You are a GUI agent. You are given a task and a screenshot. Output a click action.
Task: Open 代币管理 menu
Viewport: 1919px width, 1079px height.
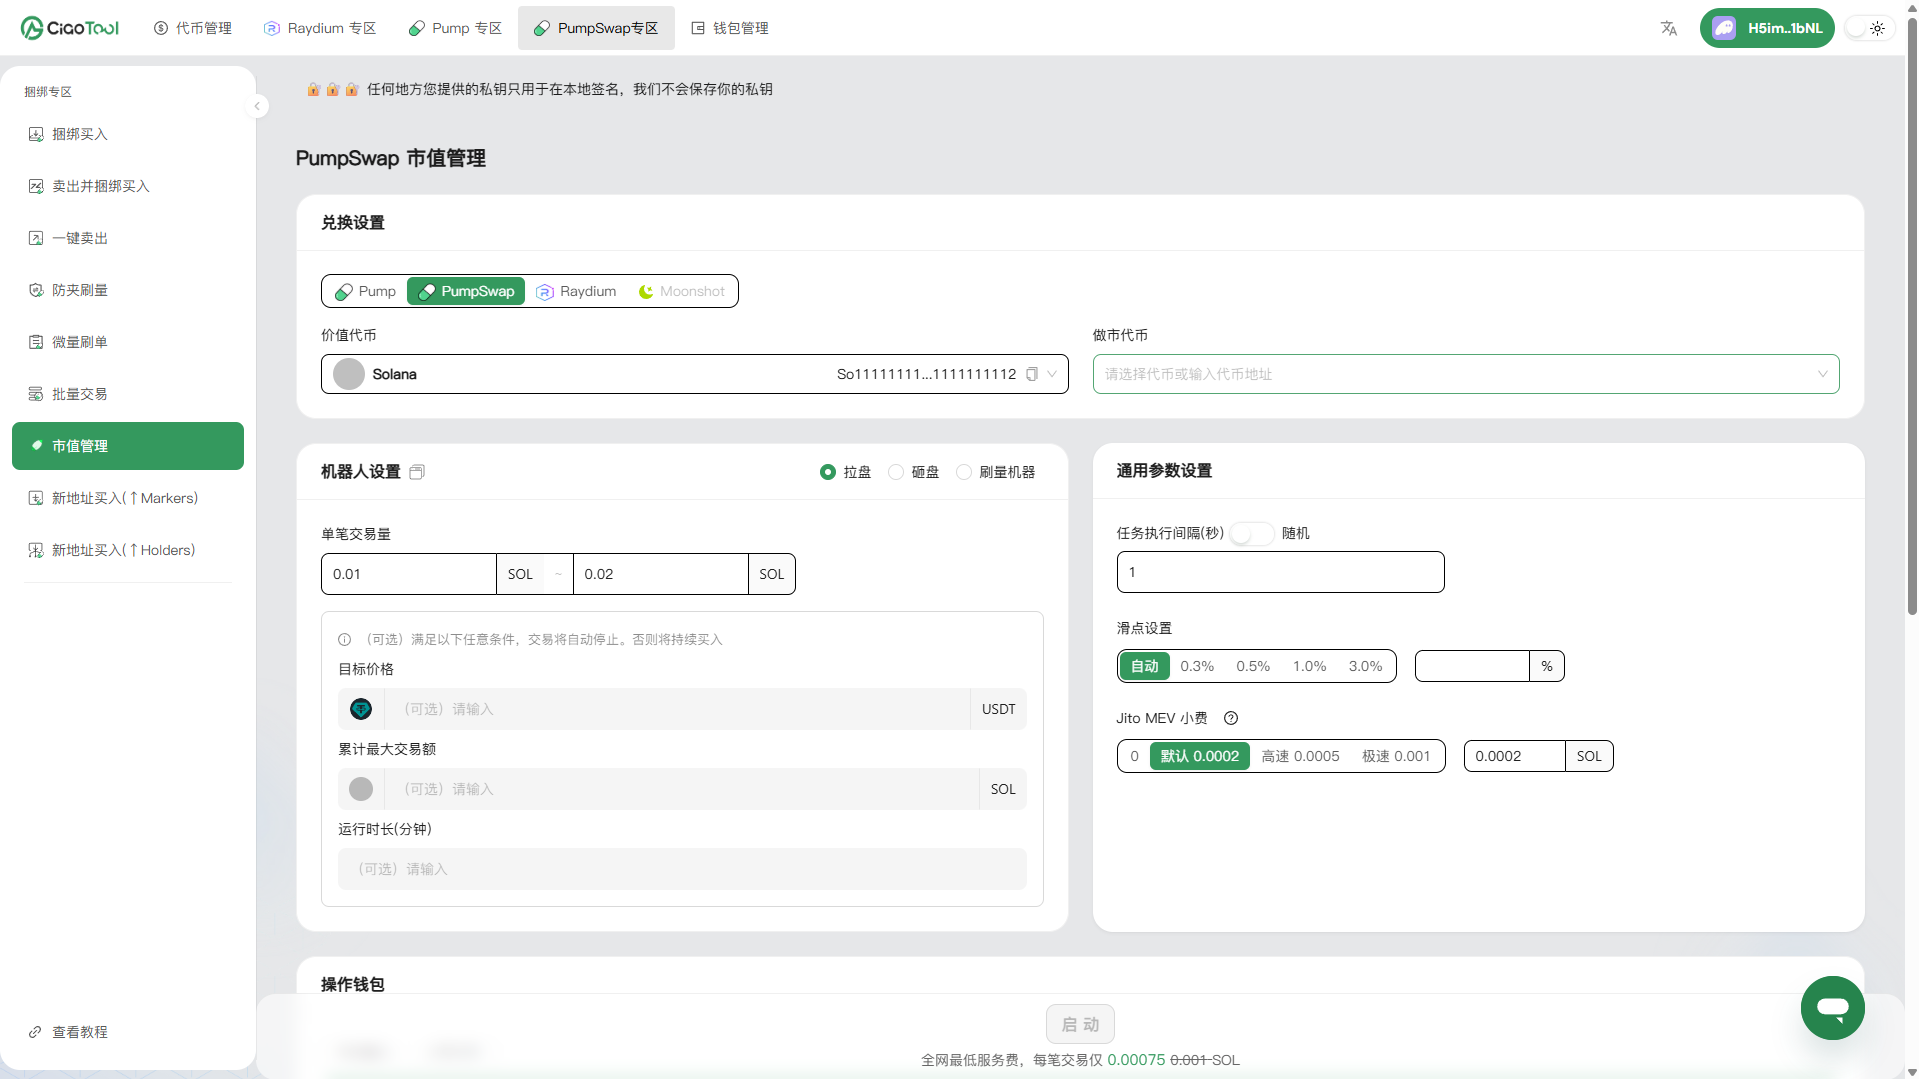tap(193, 28)
